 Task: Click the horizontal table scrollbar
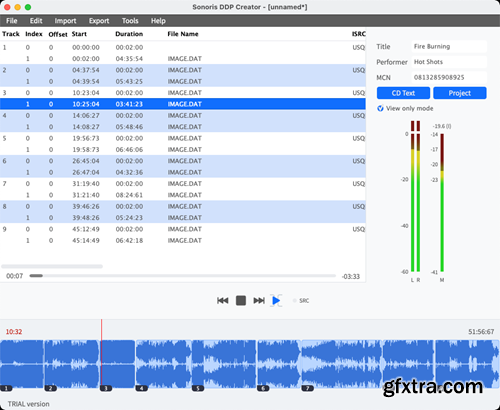pos(52,266)
